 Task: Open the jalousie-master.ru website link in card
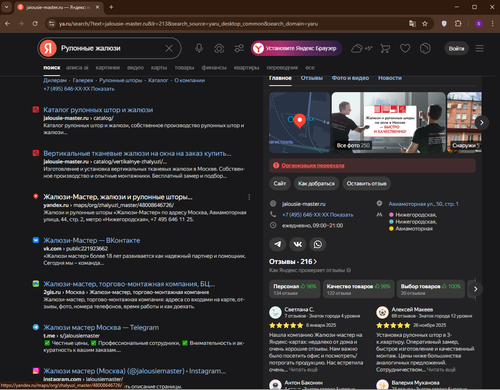(x=304, y=204)
